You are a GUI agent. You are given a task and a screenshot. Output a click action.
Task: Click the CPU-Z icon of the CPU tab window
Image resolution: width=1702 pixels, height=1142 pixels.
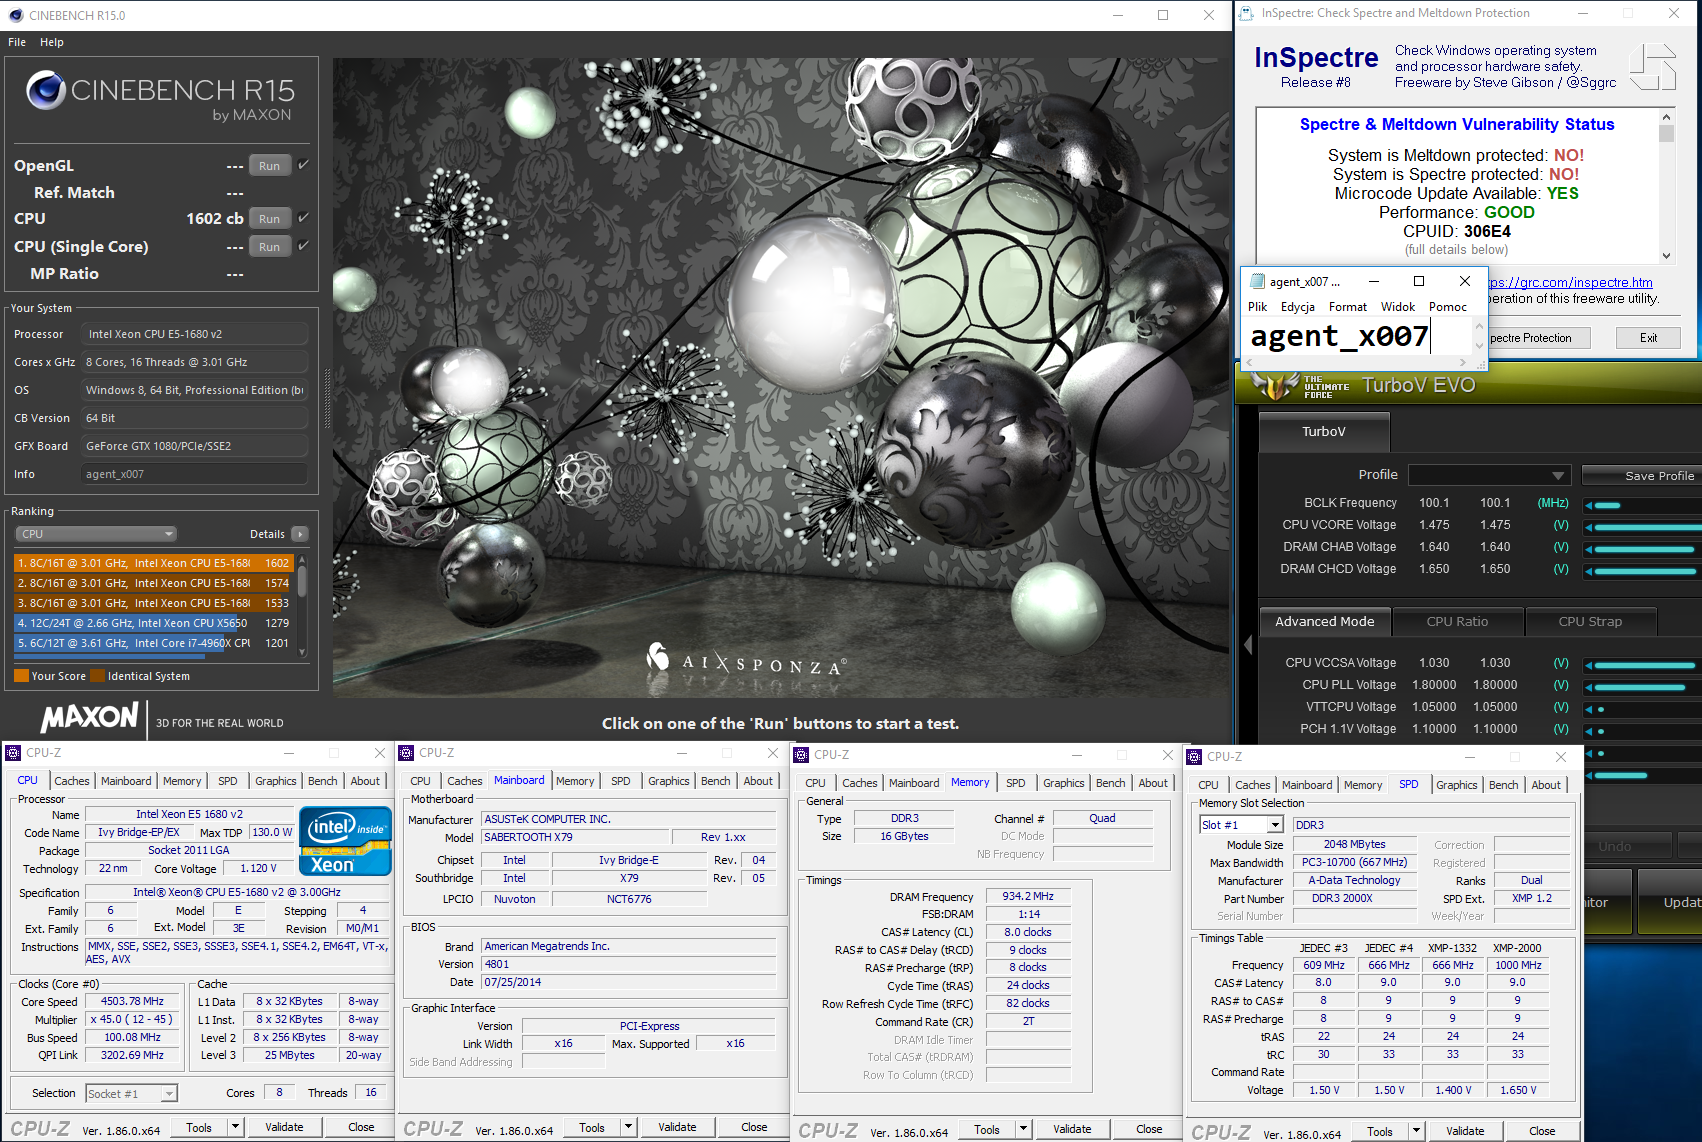[14, 753]
